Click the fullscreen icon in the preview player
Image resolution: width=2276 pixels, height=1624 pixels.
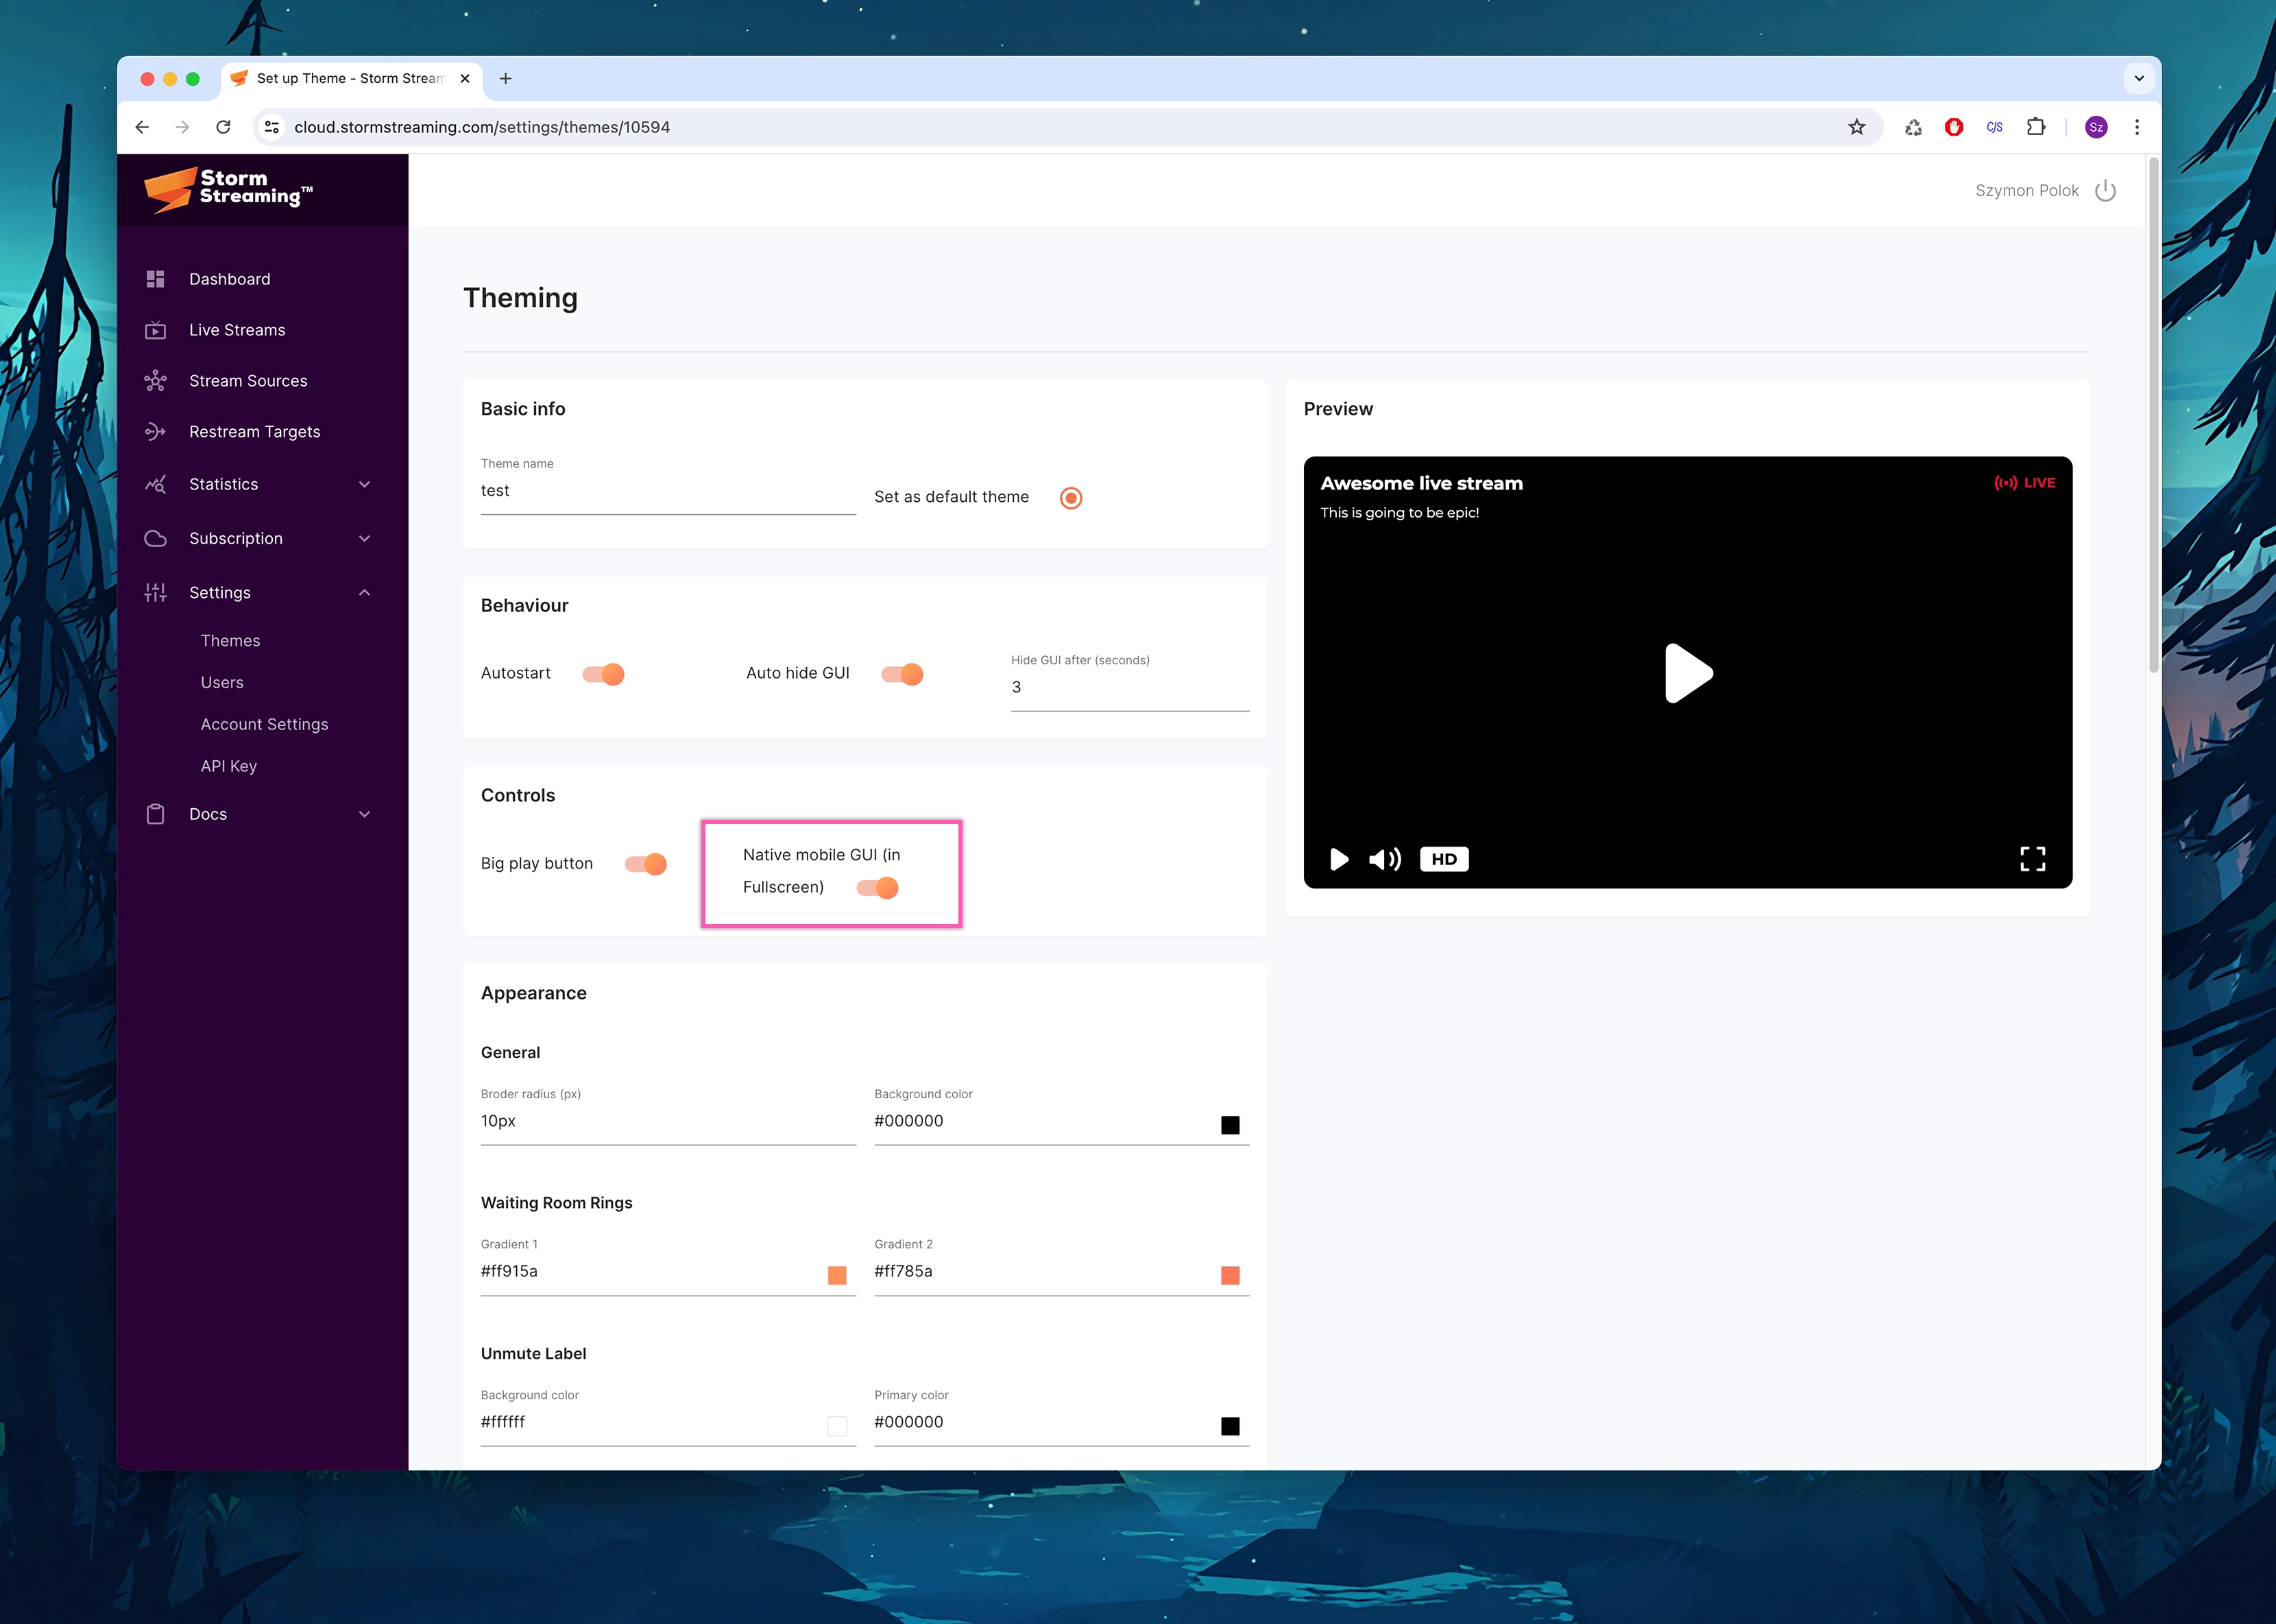(2033, 858)
